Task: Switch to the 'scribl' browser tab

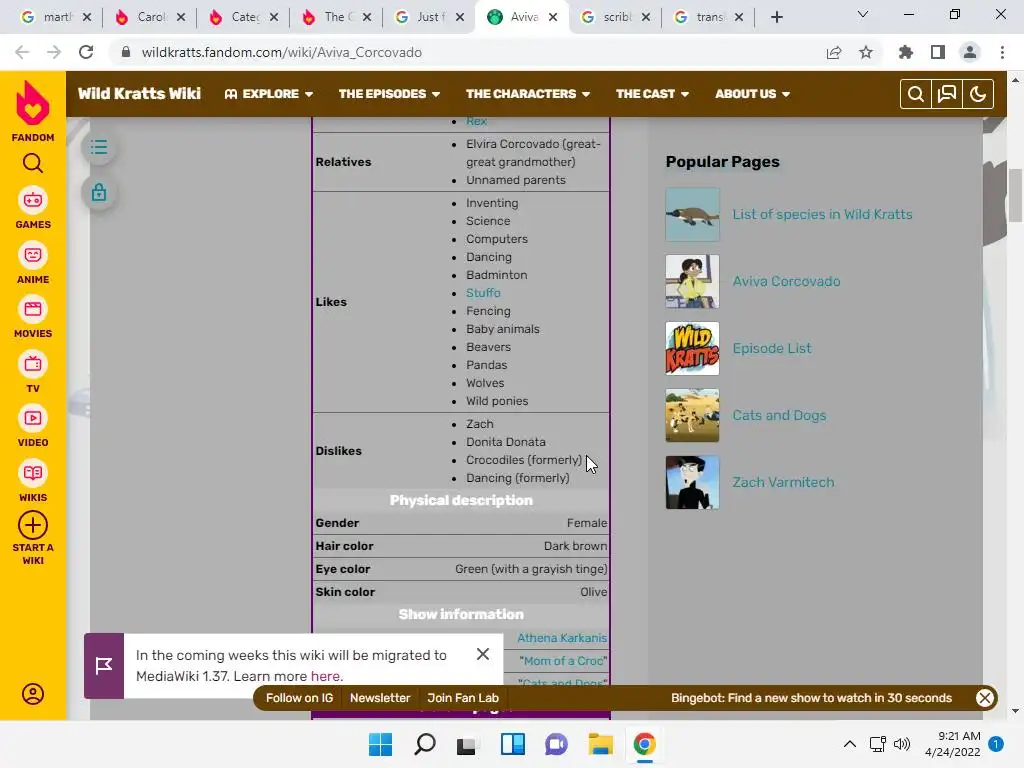Action: [615, 17]
